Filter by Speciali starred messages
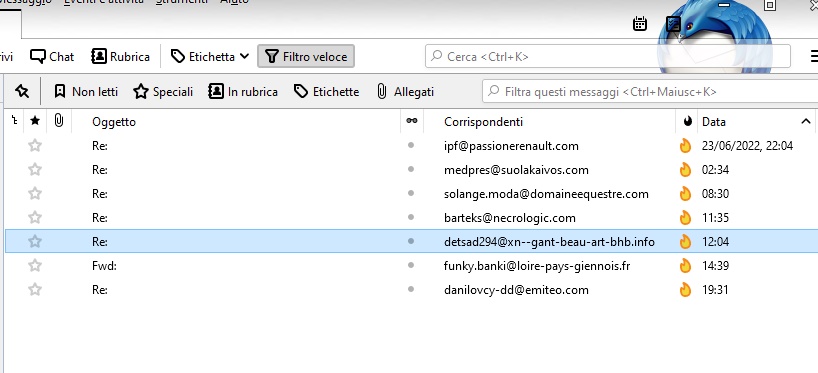 coord(163,92)
